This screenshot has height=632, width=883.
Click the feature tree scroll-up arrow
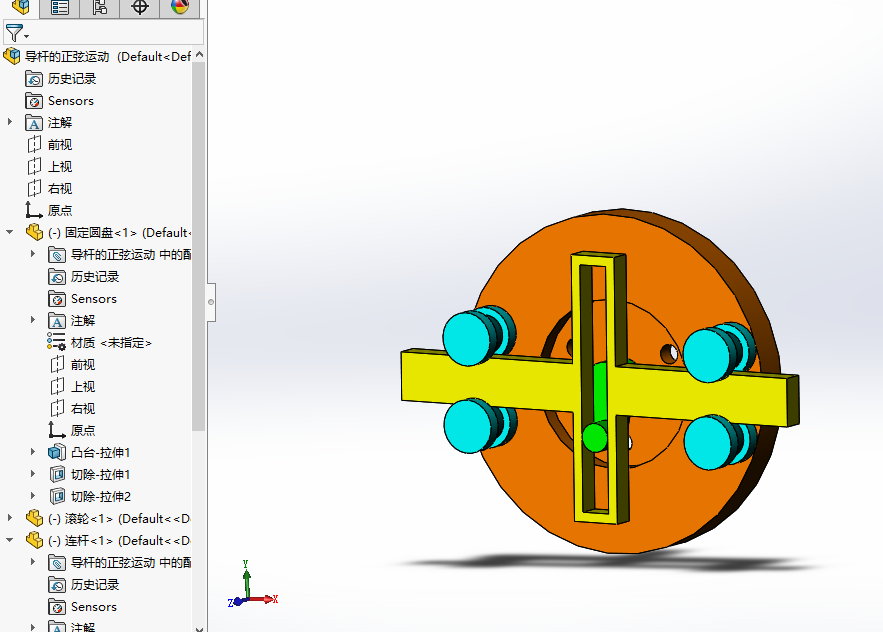(199, 55)
